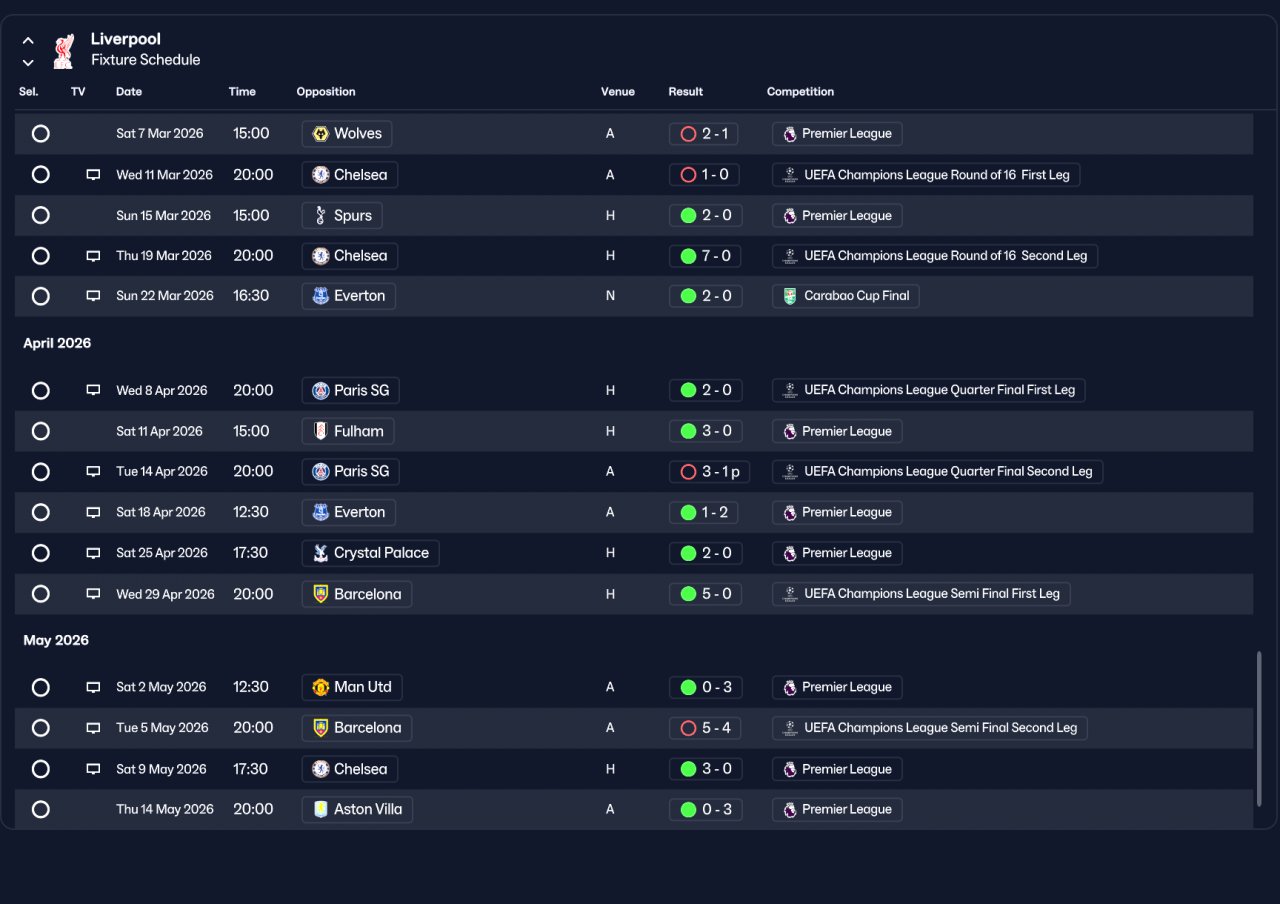Click the TV icon for Crystal Palace fixture
This screenshot has width=1280, height=904.
93,553
